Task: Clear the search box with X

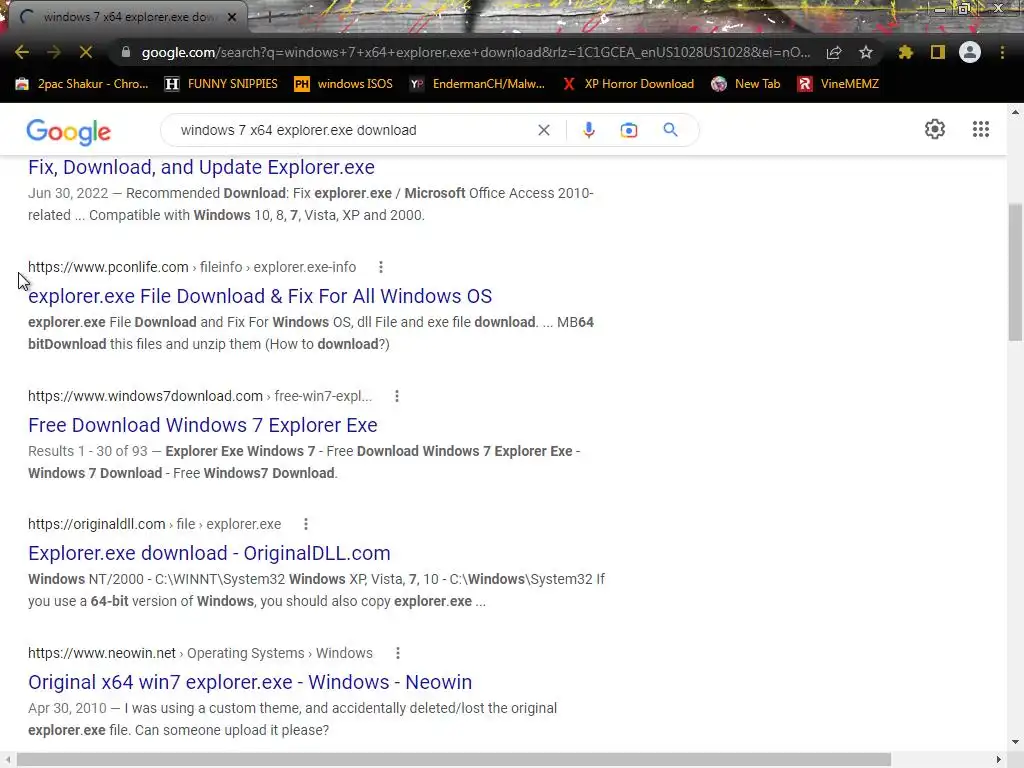Action: tap(543, 130)
